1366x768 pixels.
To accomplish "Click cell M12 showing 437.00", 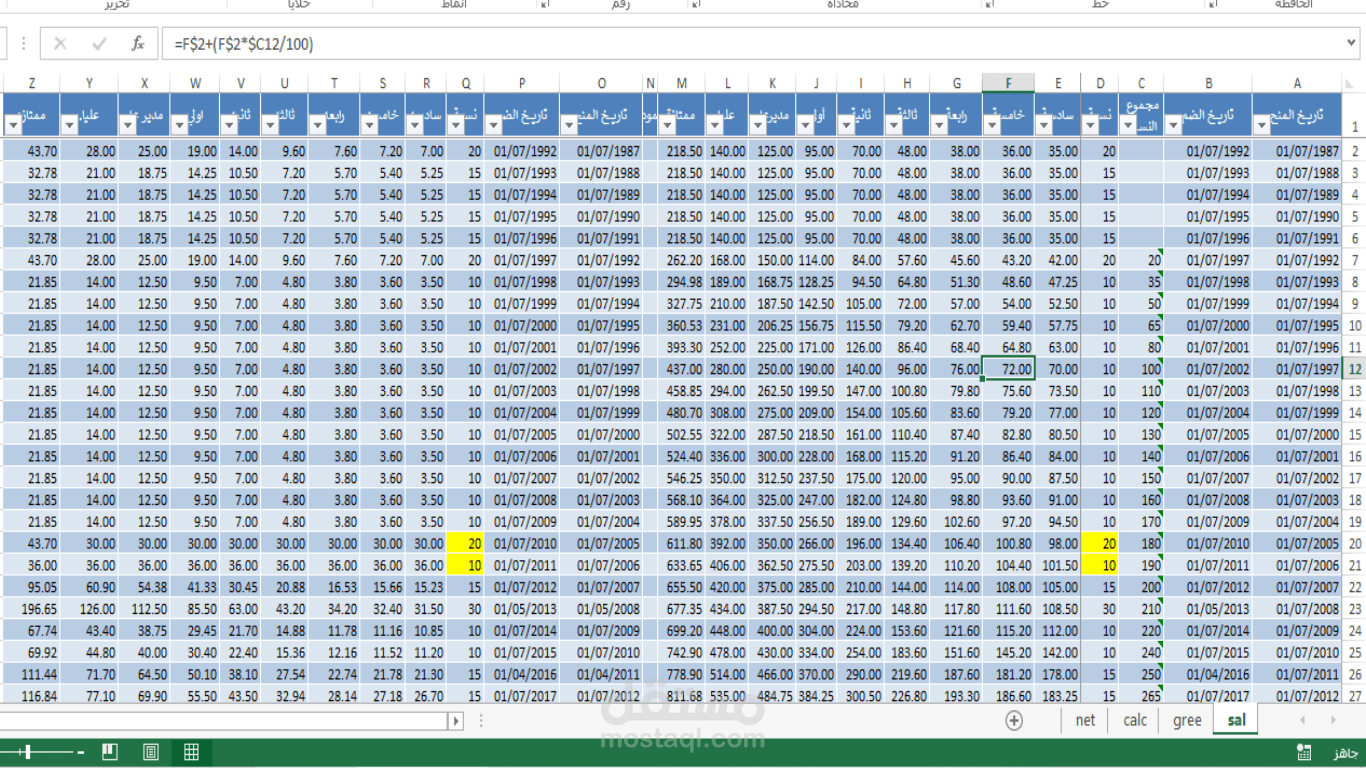I will tap(682, 369).
